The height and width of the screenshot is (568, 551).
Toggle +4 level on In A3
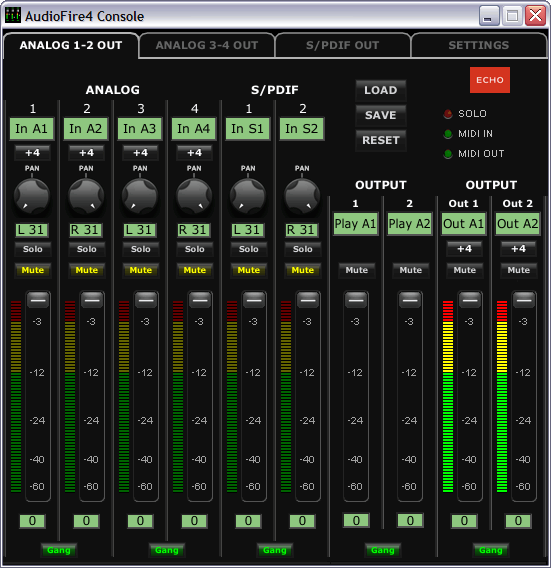[x=140, y=153]
